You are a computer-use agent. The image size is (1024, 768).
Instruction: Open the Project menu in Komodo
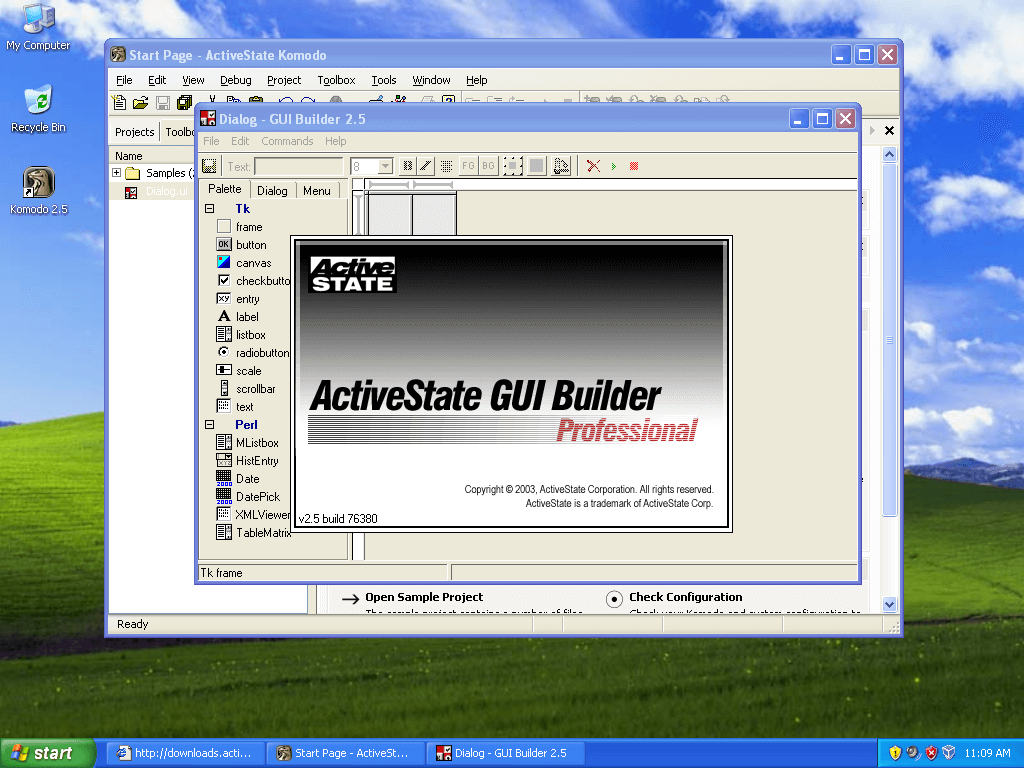[284, 80]
